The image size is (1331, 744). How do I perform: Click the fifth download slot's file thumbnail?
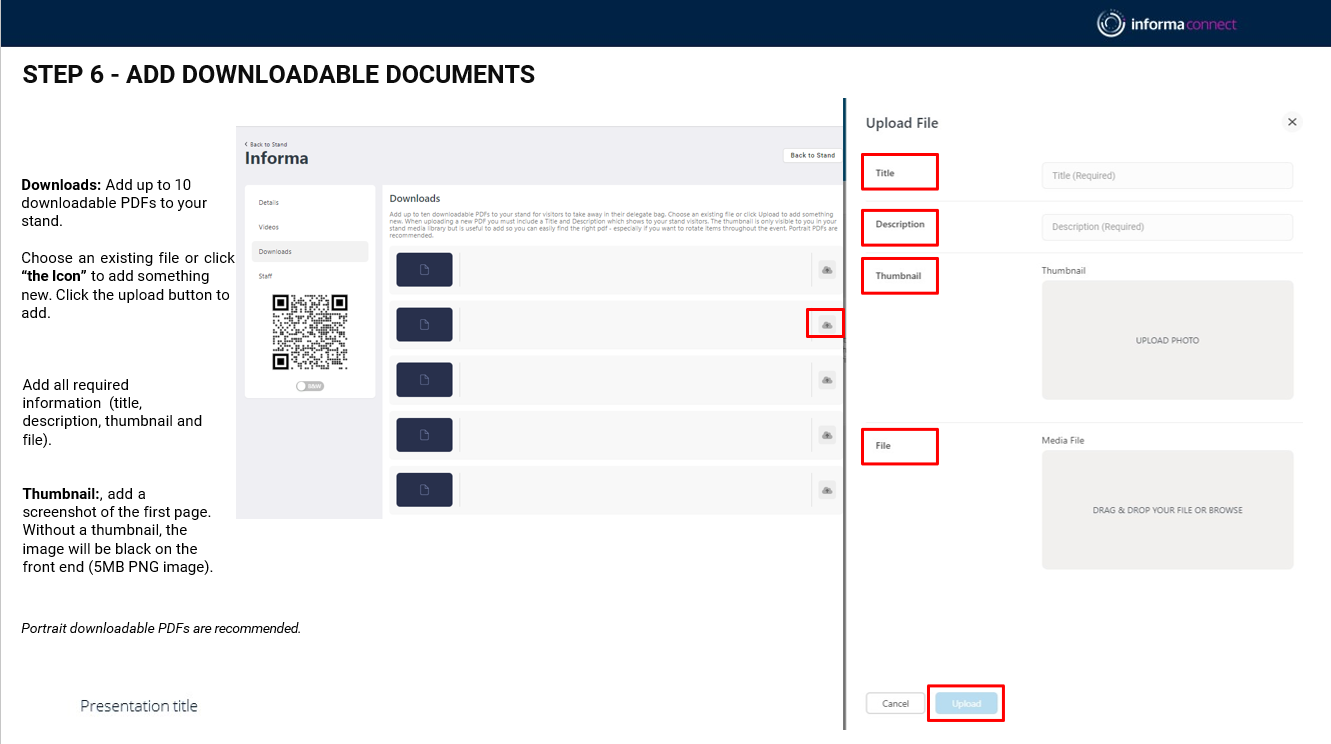coord(424,490)
